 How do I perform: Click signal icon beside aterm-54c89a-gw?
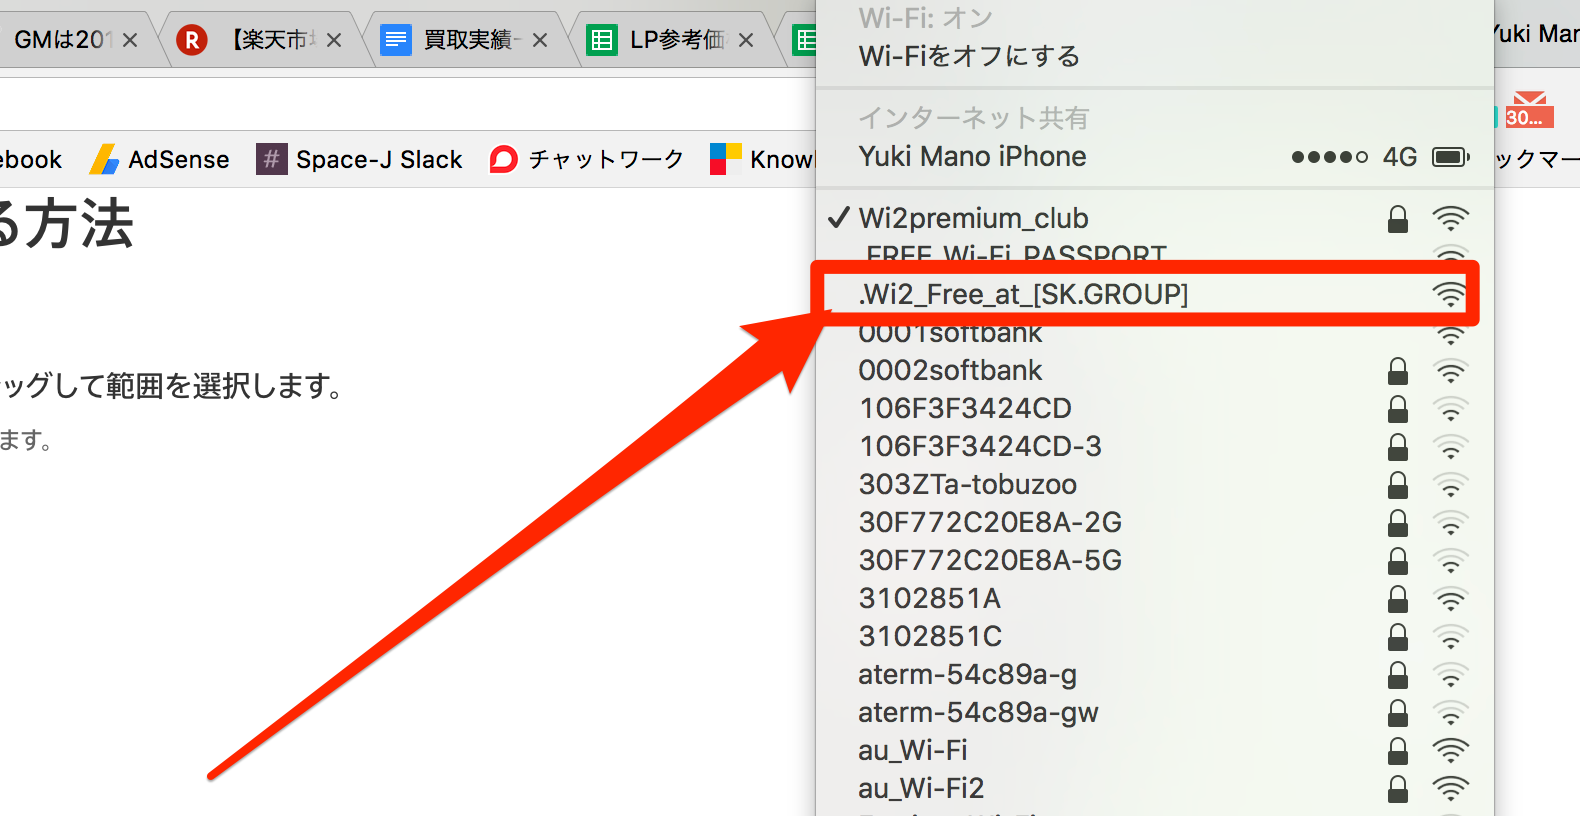(x=1450, y=713)
